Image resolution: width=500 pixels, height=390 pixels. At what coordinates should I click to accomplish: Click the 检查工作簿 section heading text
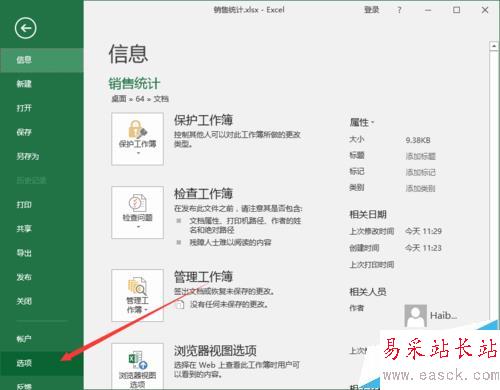click(x=203, y=193)
